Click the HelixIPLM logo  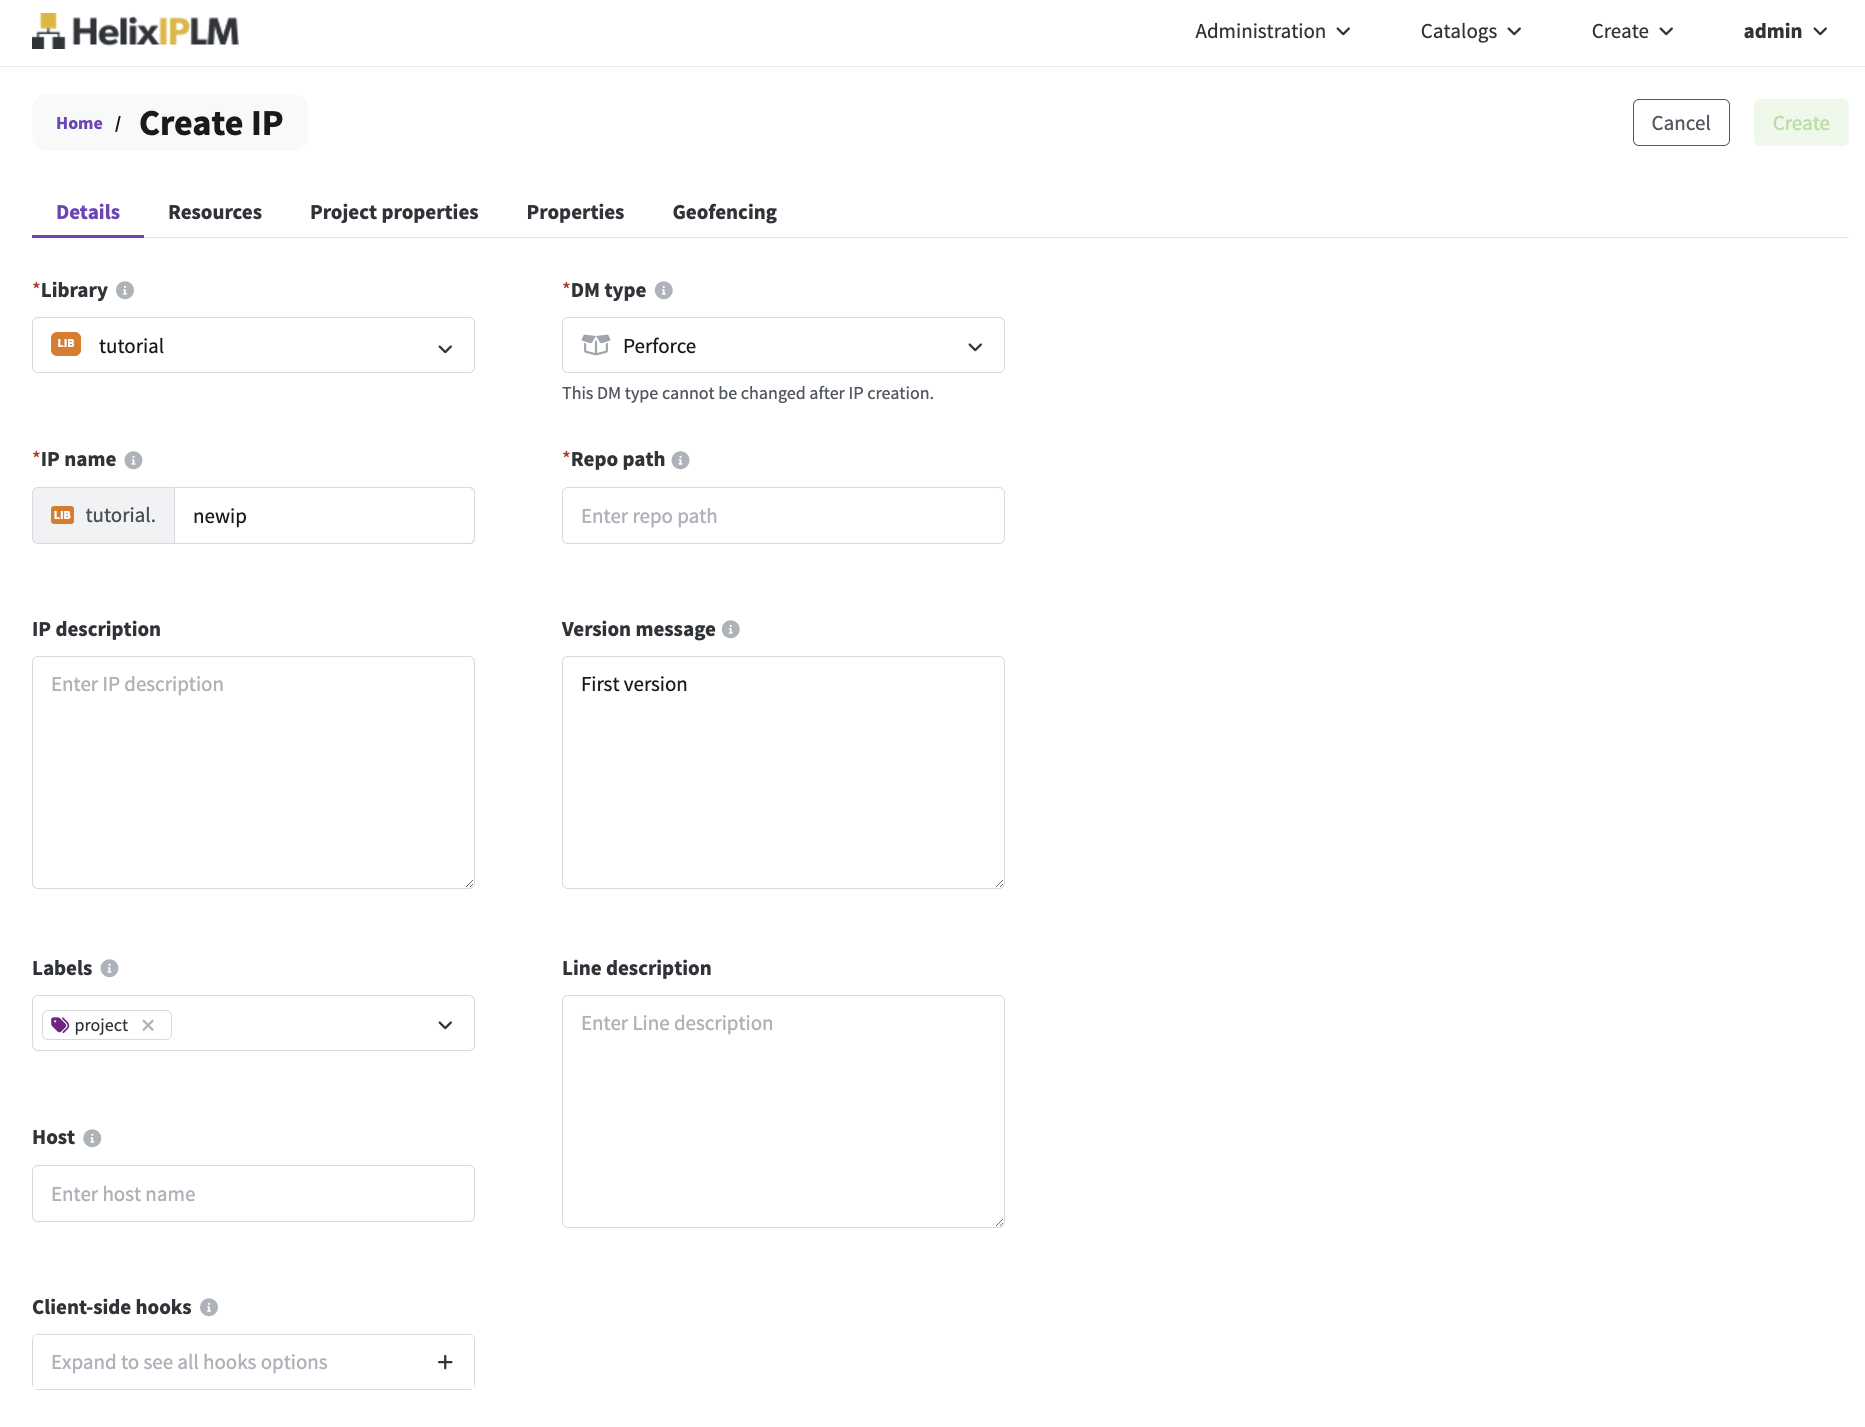tap(135, 32)
